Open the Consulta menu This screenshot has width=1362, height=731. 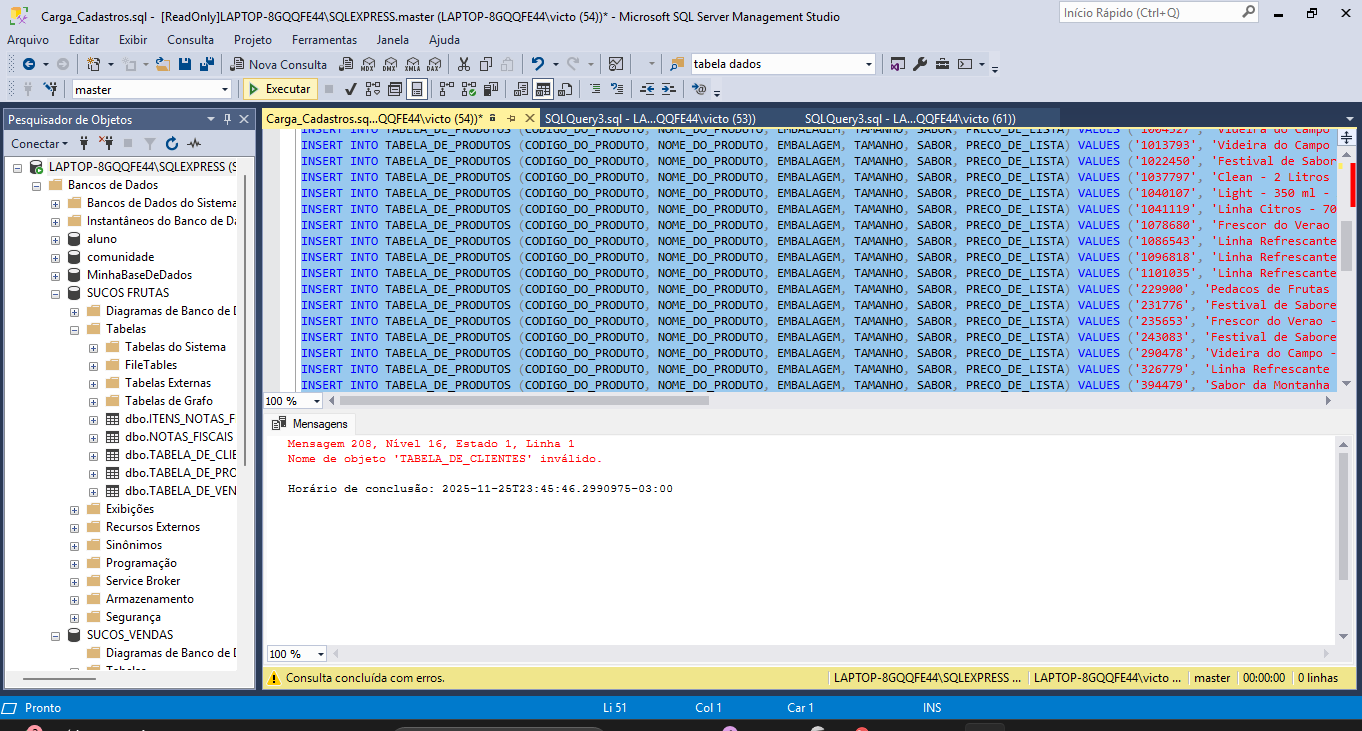190,40
